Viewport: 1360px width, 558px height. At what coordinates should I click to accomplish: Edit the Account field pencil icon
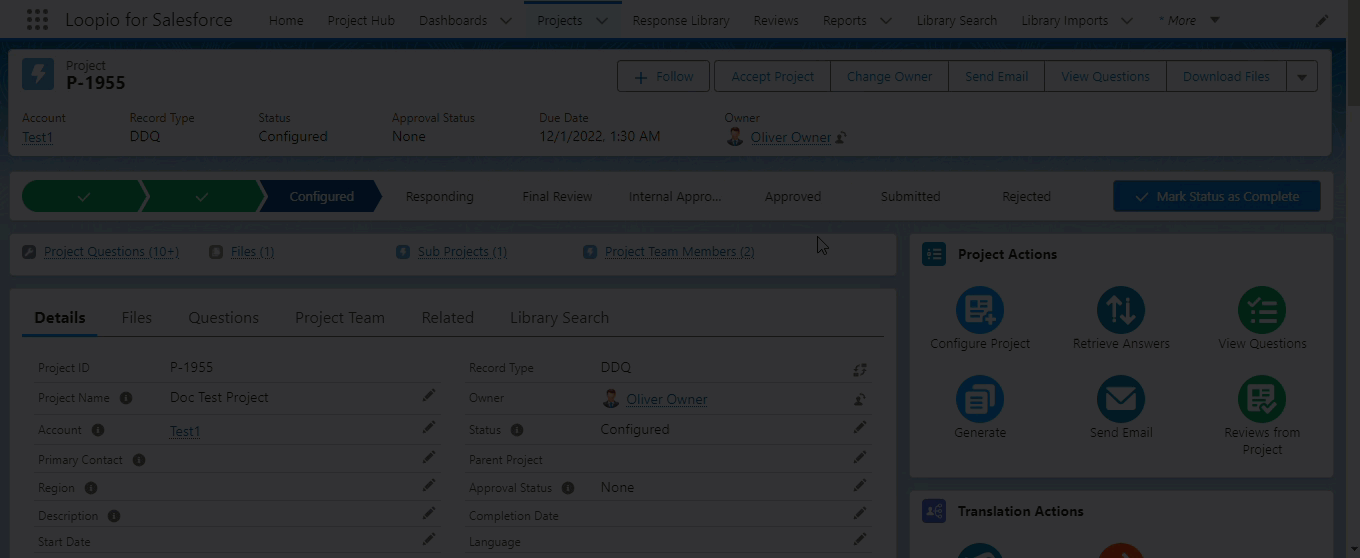[x=429, y=428]
